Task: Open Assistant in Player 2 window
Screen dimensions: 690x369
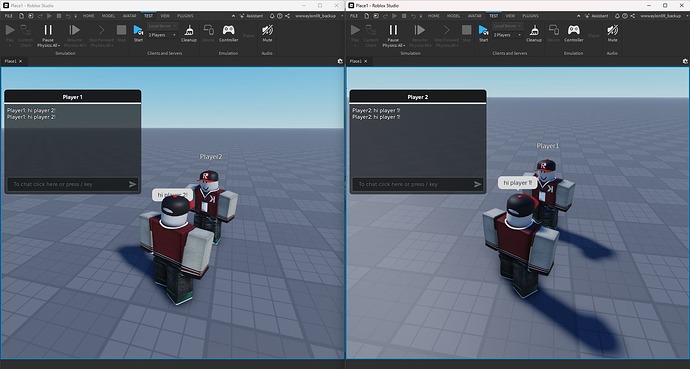Action: pyautogui.click(x=596, y=16)
